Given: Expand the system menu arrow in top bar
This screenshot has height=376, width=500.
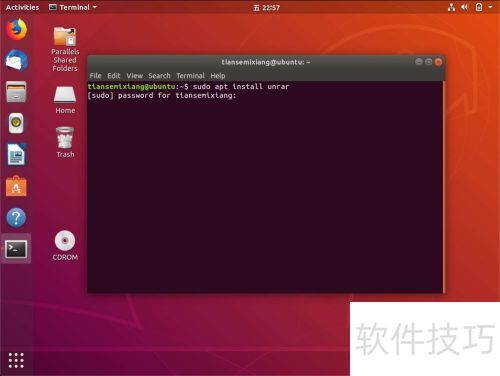Looking at the screenshot, I should pyautogui.click(x=490, y=7).
